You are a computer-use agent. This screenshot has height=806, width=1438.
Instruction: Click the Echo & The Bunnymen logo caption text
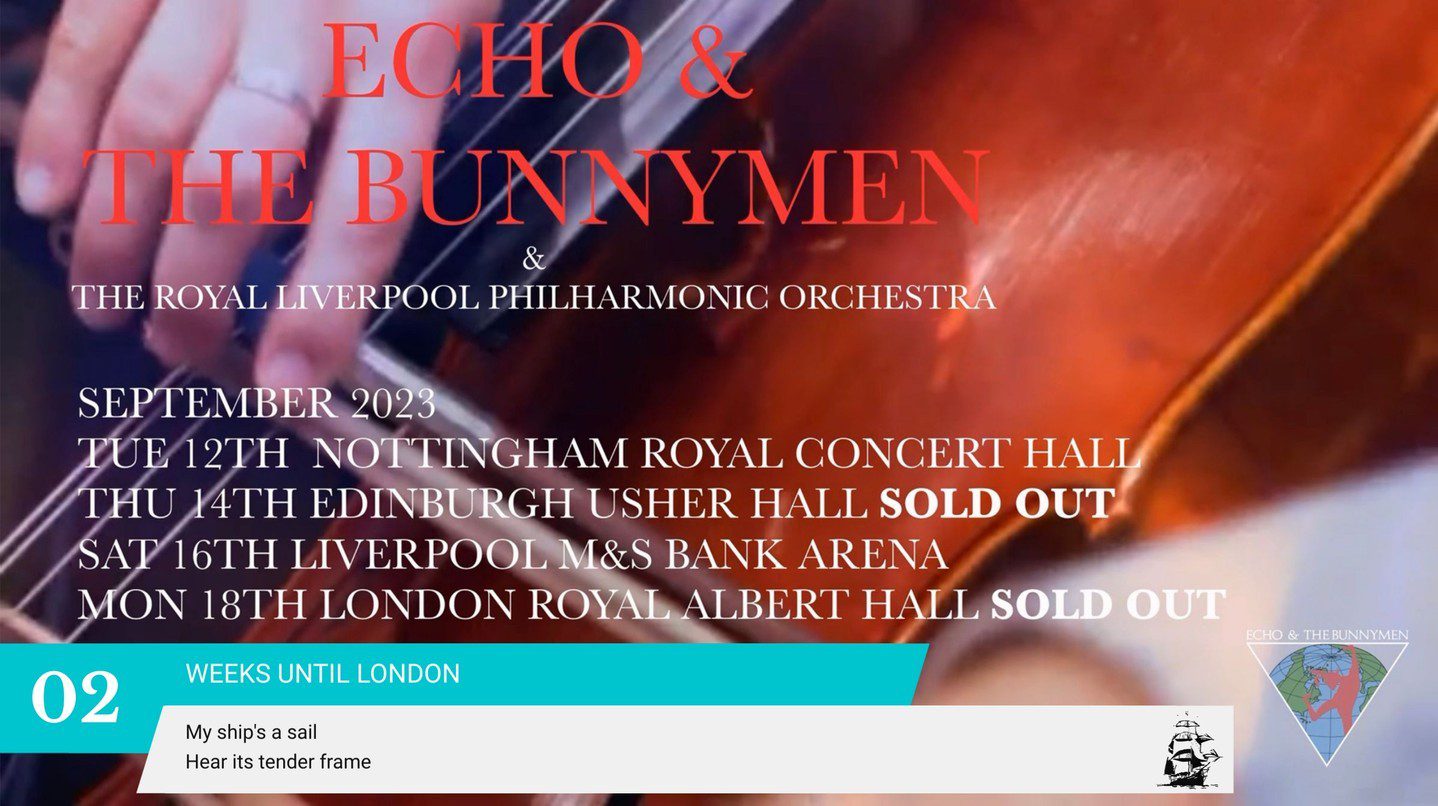coord(1327,635)
